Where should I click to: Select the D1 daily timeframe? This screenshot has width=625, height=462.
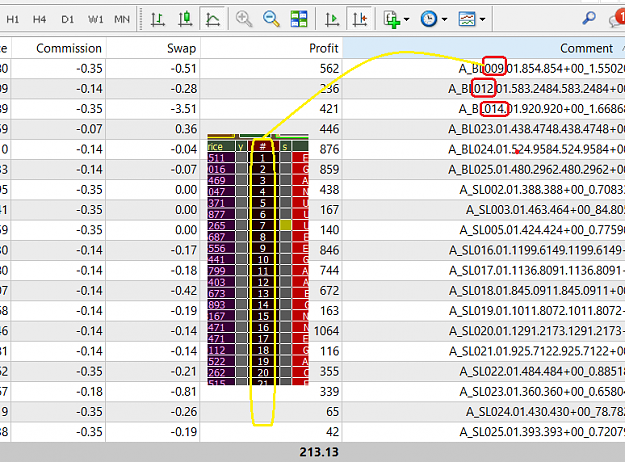click(x=67, y=19)
